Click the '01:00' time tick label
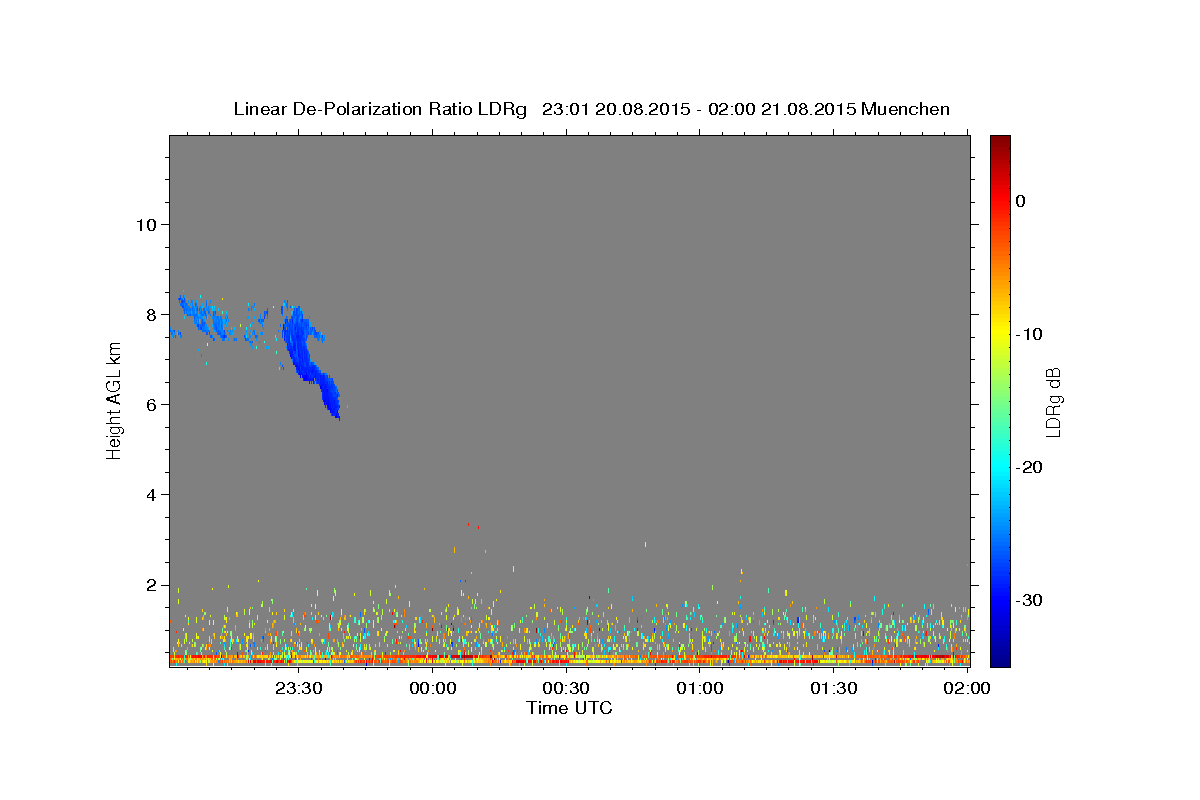This screenshot has height=800, width=1200. point(700,688)
